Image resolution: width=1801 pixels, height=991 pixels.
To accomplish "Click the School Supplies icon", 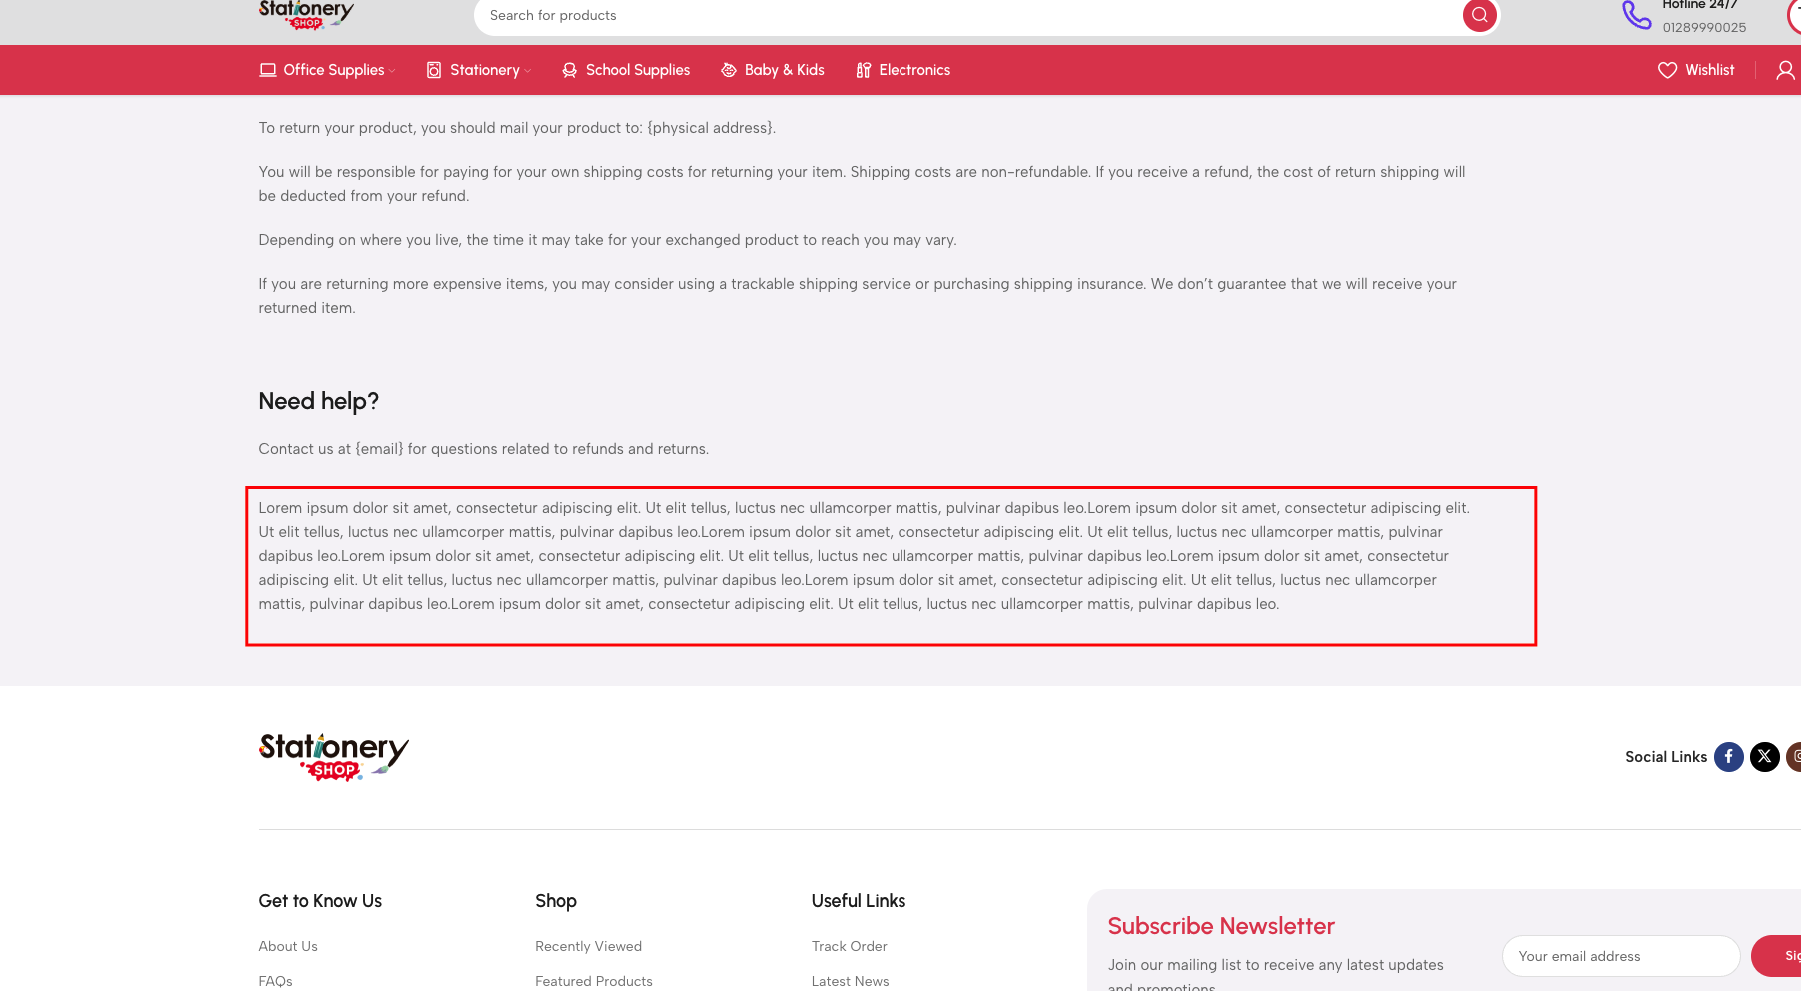I will [569, 70].
